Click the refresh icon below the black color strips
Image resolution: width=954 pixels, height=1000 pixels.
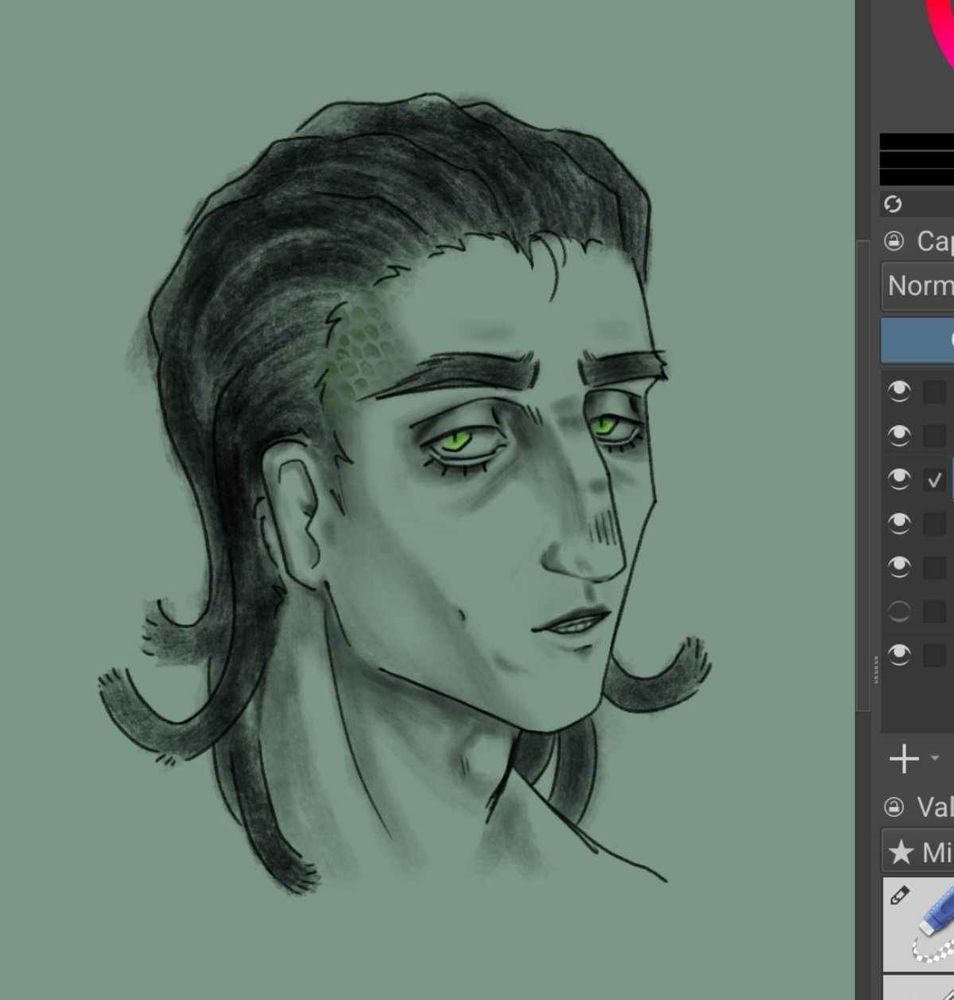tap(893, 204)
